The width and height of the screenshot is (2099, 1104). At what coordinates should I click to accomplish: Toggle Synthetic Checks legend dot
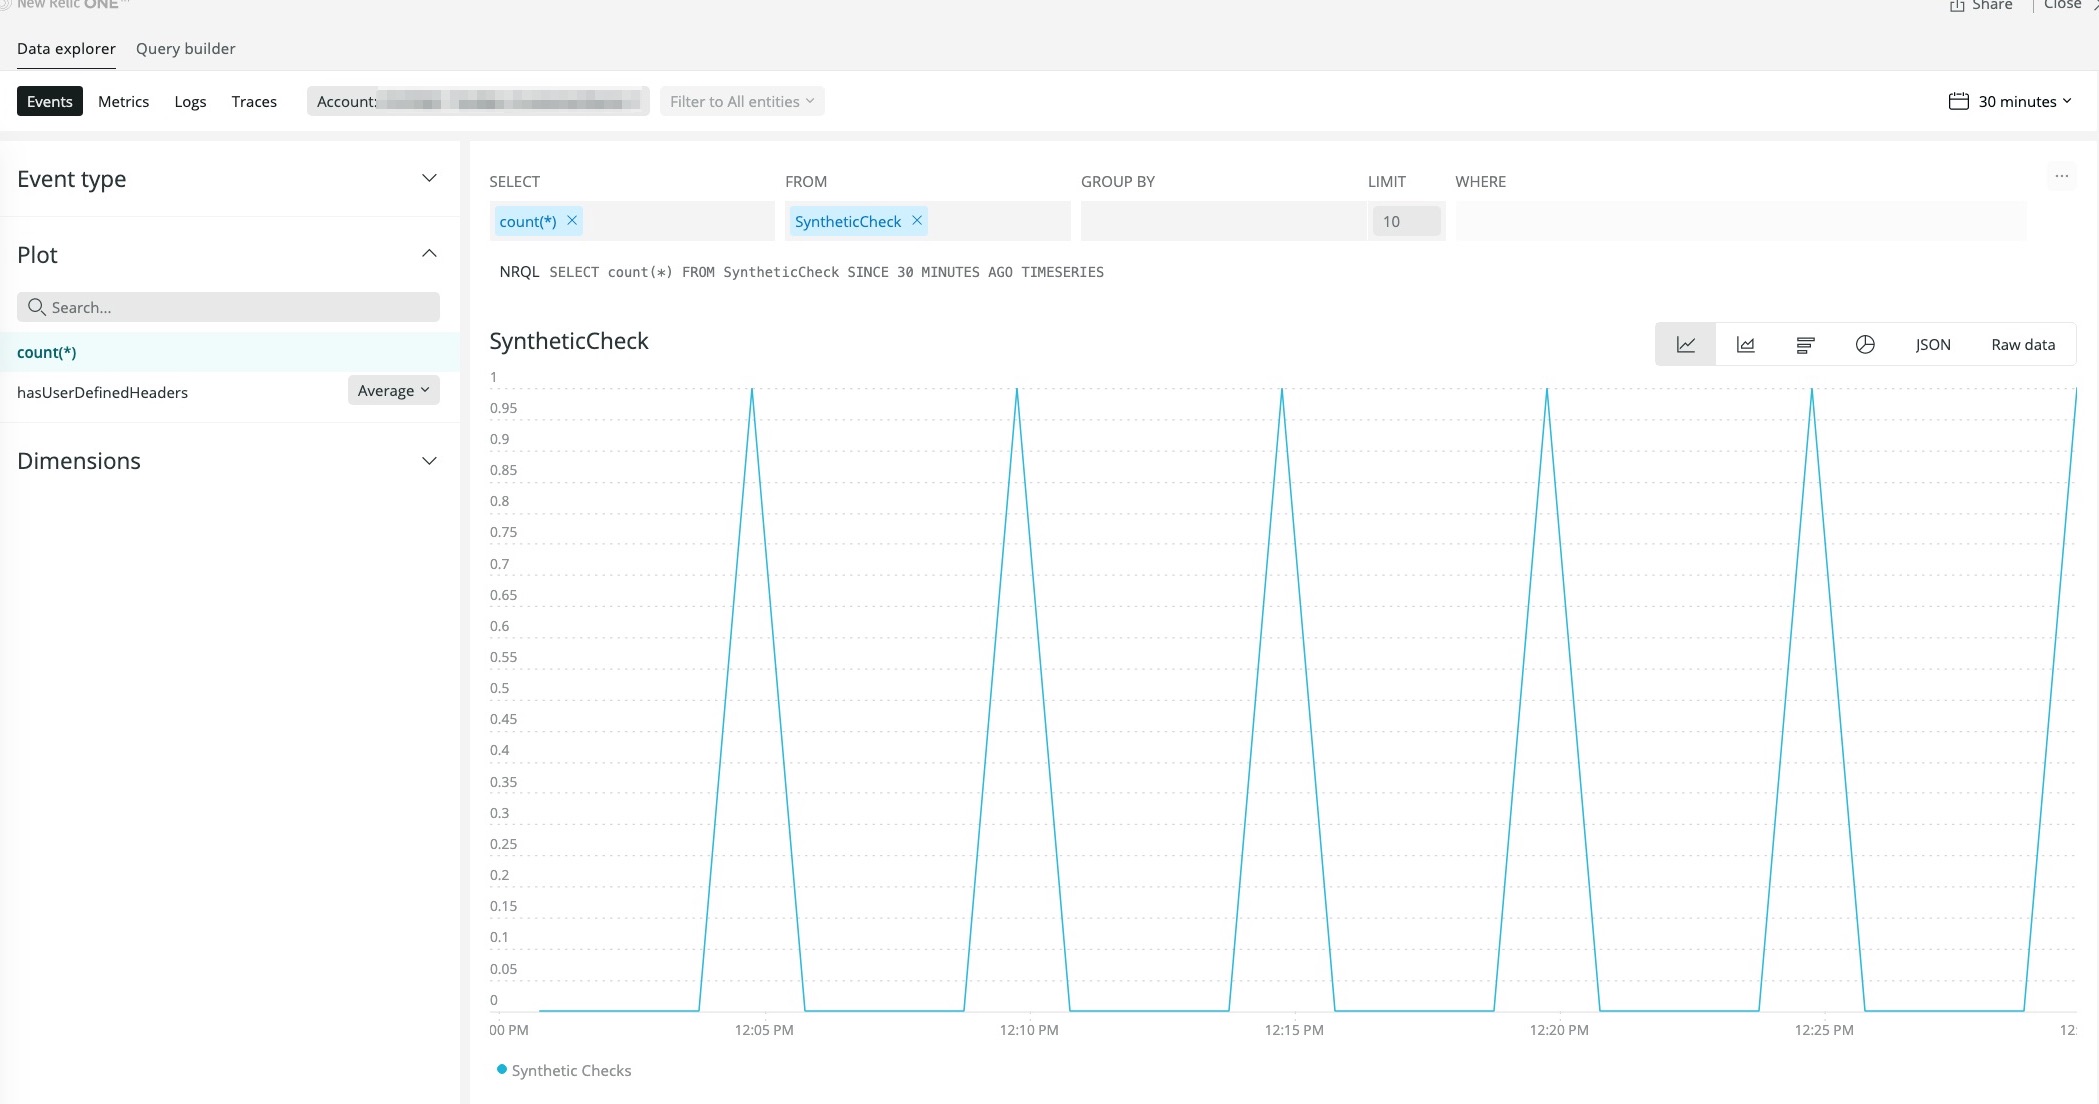502,1069
